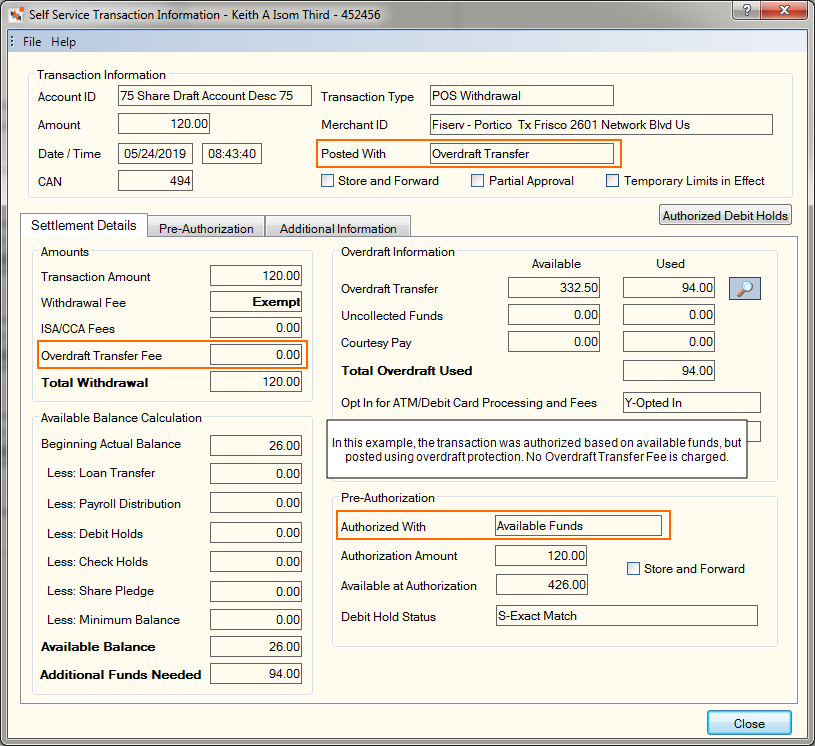Screen dimensions: 815x746
Task: Enable the Partial Approval checkbox
Action: coord(477,180)
